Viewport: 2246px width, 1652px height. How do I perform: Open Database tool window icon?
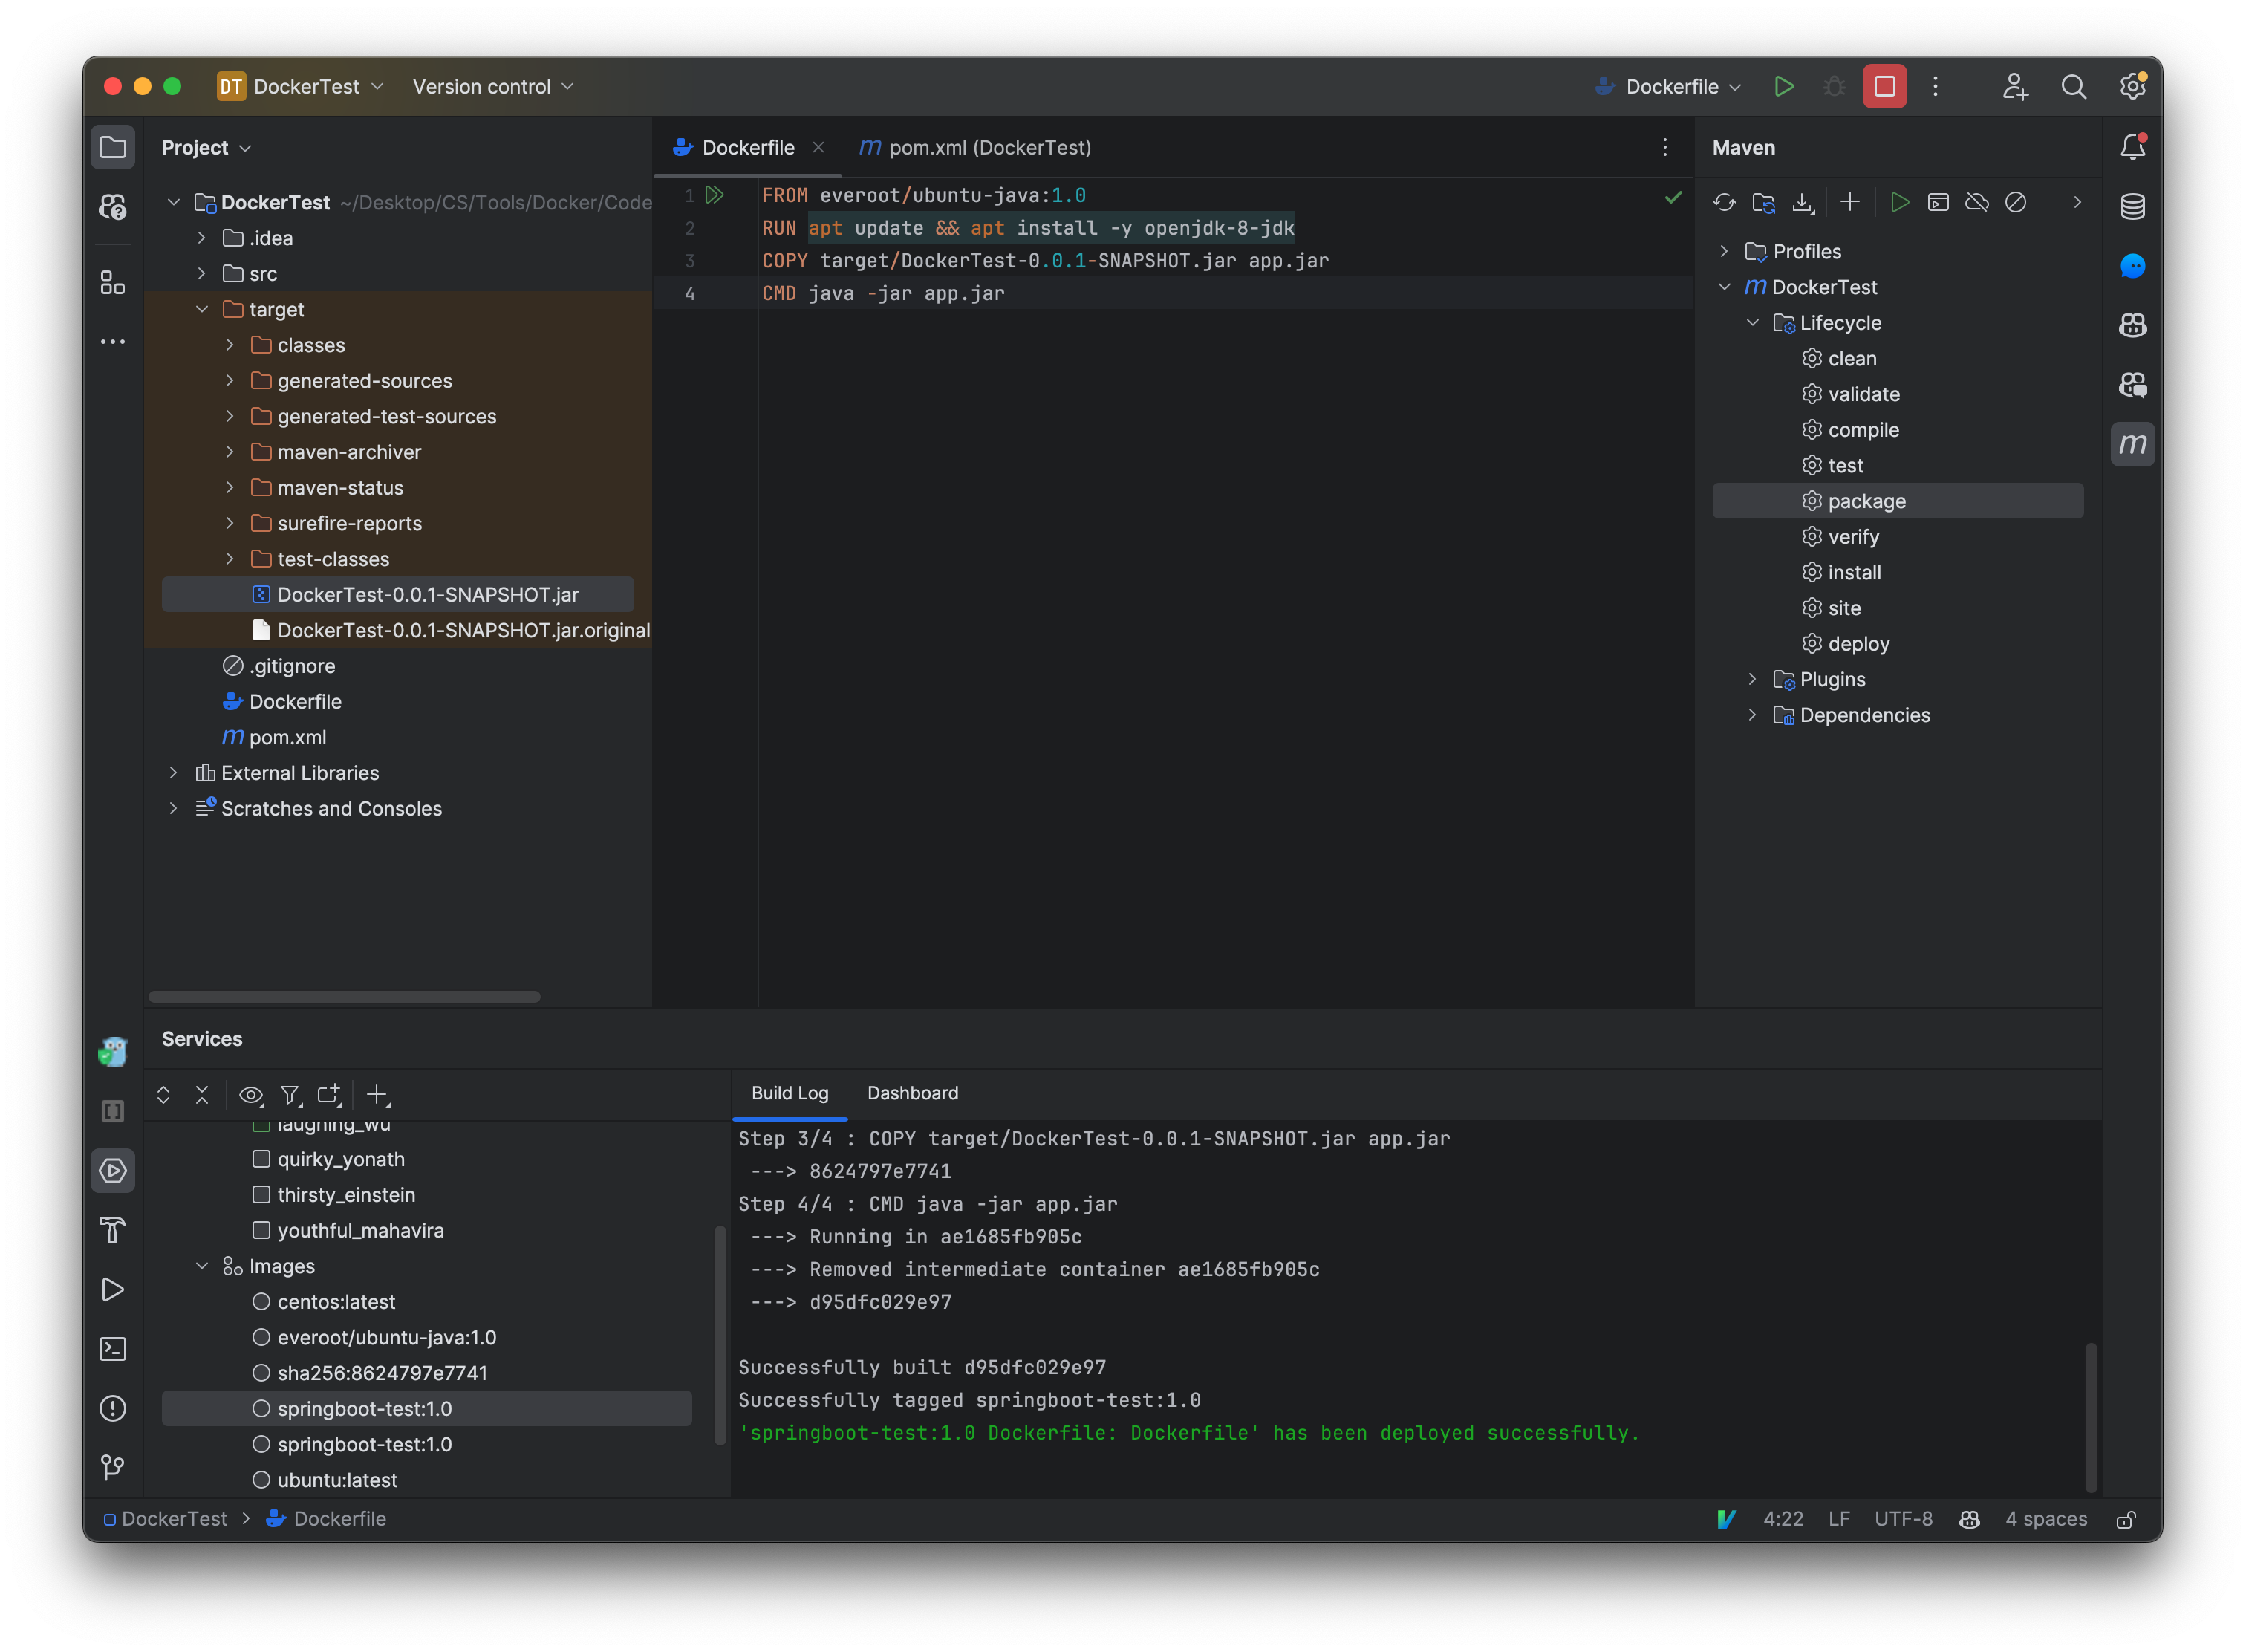pyautogui.click(x=2132, y=207)
